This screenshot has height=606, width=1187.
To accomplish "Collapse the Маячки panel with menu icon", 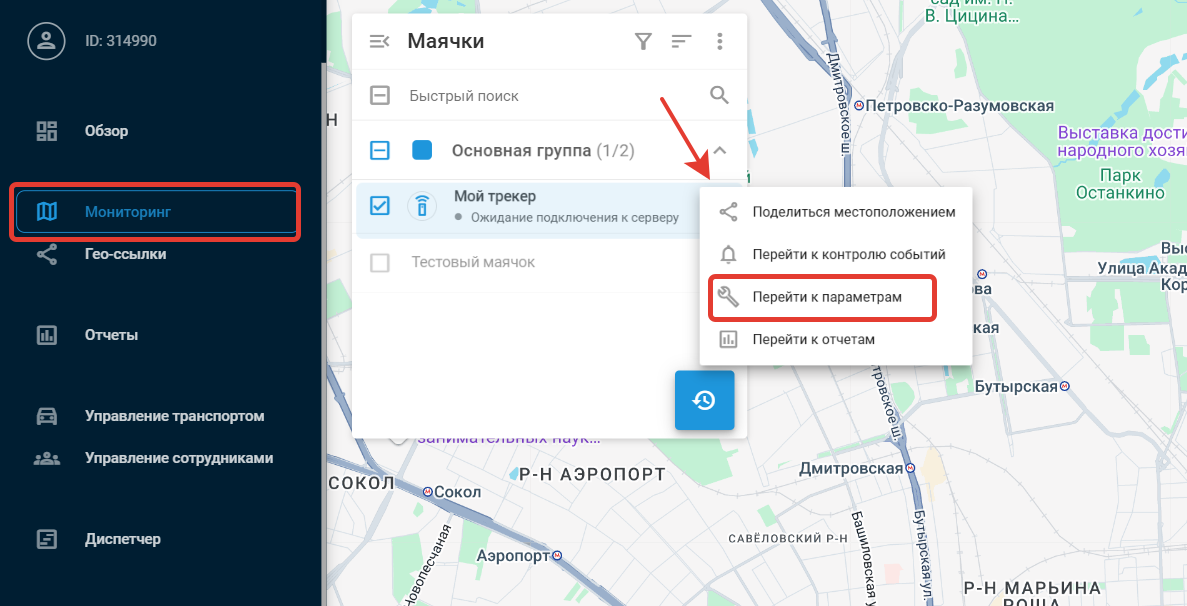I will coord(379,41).
